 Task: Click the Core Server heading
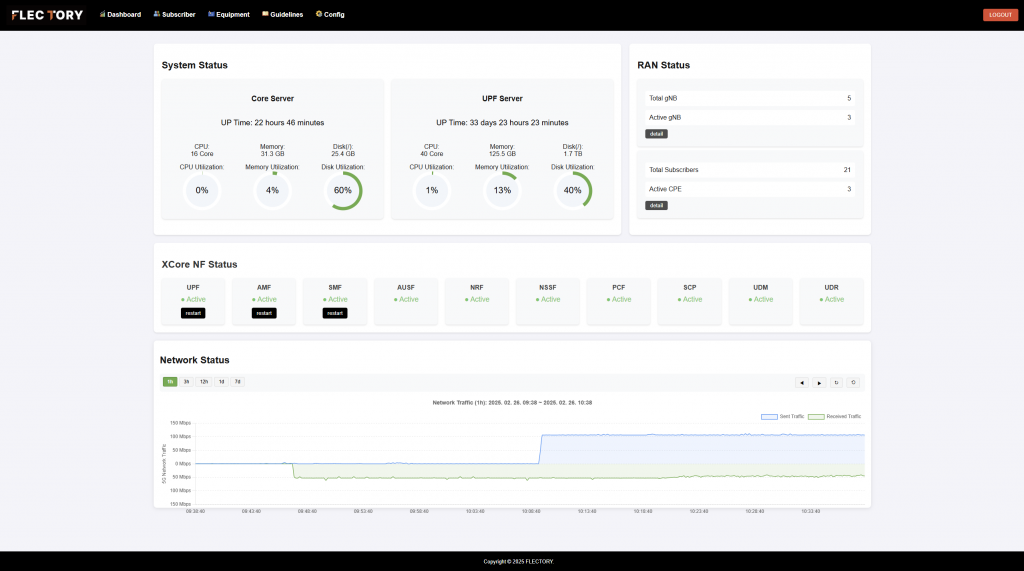tap(272, 99)
